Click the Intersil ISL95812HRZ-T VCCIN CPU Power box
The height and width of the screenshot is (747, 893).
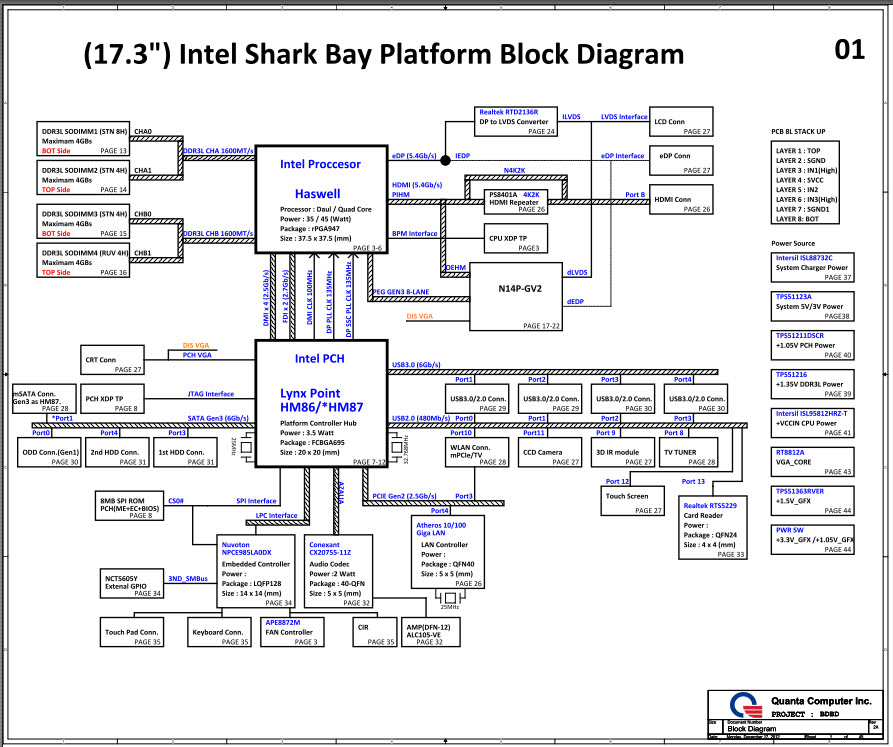[812, 423]
